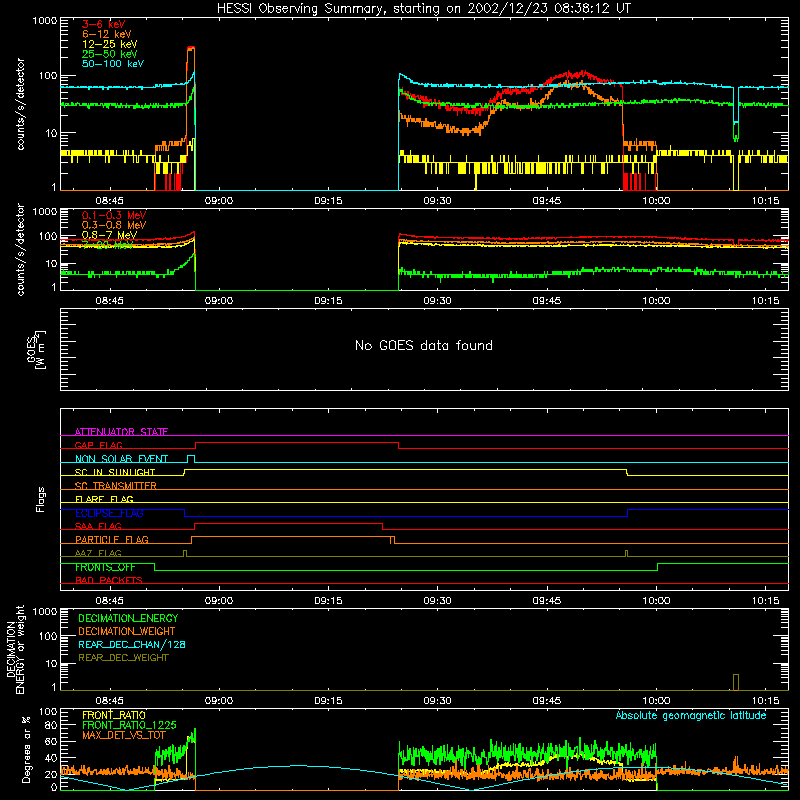Click the olive REAR_DEC_WEIGHT legend label
The height and width of the screenshot is (800, 800).
tap(123, 658)
